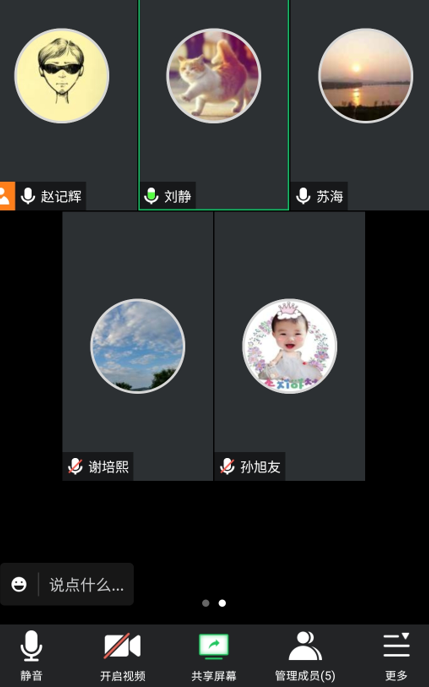Select the second page indicator dot
This screenshot has height=687, width=429.
coord(222,603)
